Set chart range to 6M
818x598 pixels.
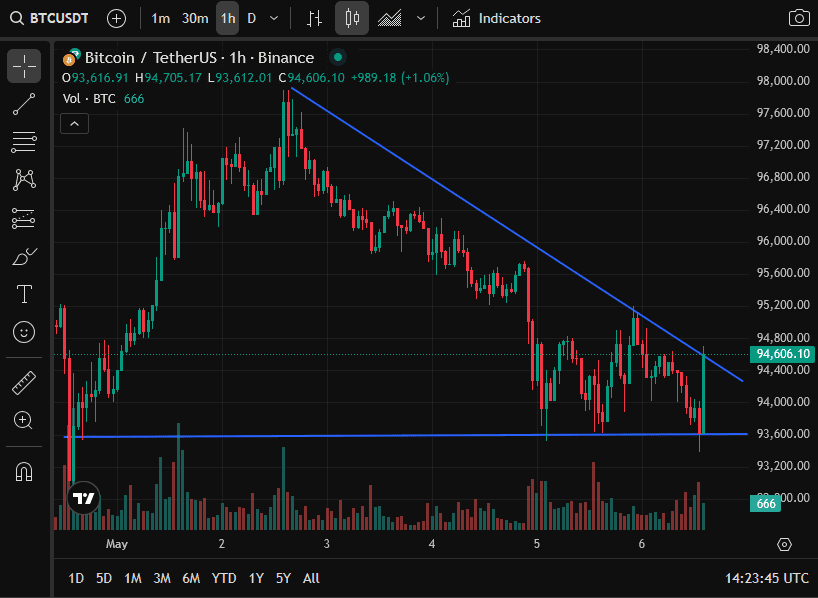[x=191, y=578]
